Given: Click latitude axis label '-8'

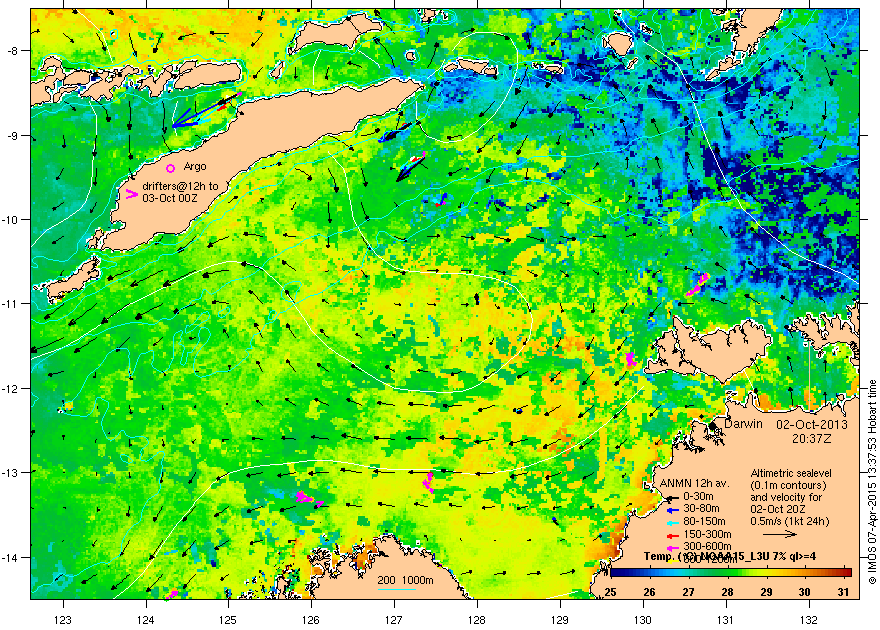Looking at the screenshot, I should tap(12, 50).
